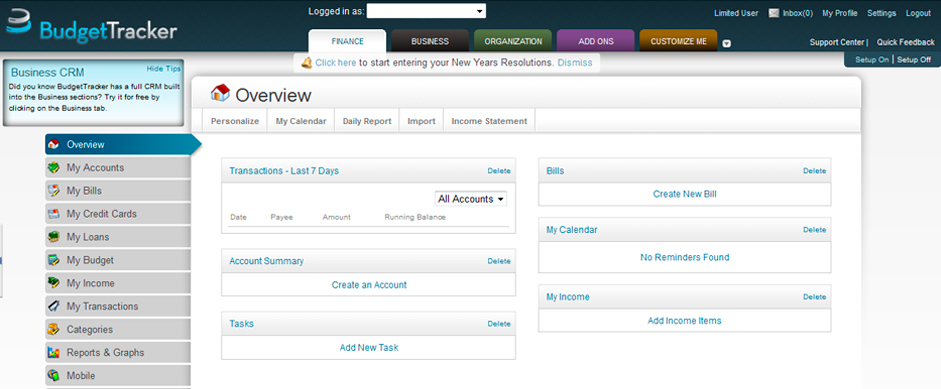The image size is (941, 389).
Task: Open the Daily Report toolbar option
Action: pos(367,121)
